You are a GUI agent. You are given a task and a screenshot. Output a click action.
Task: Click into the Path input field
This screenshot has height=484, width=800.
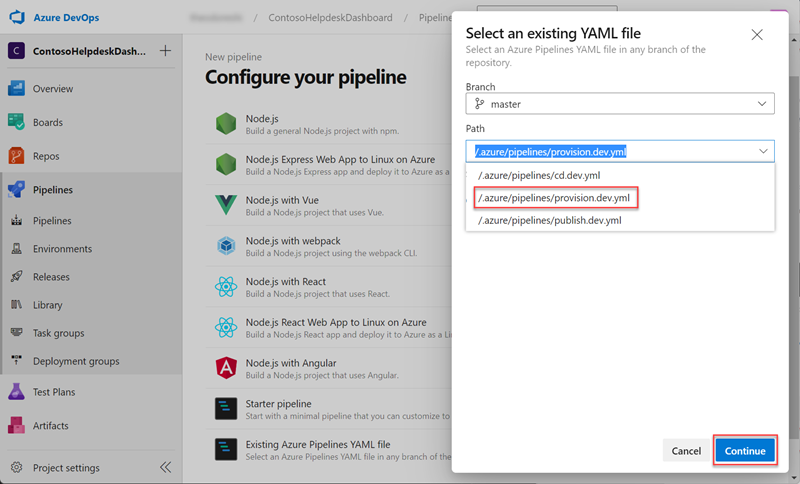coord(620,151)
